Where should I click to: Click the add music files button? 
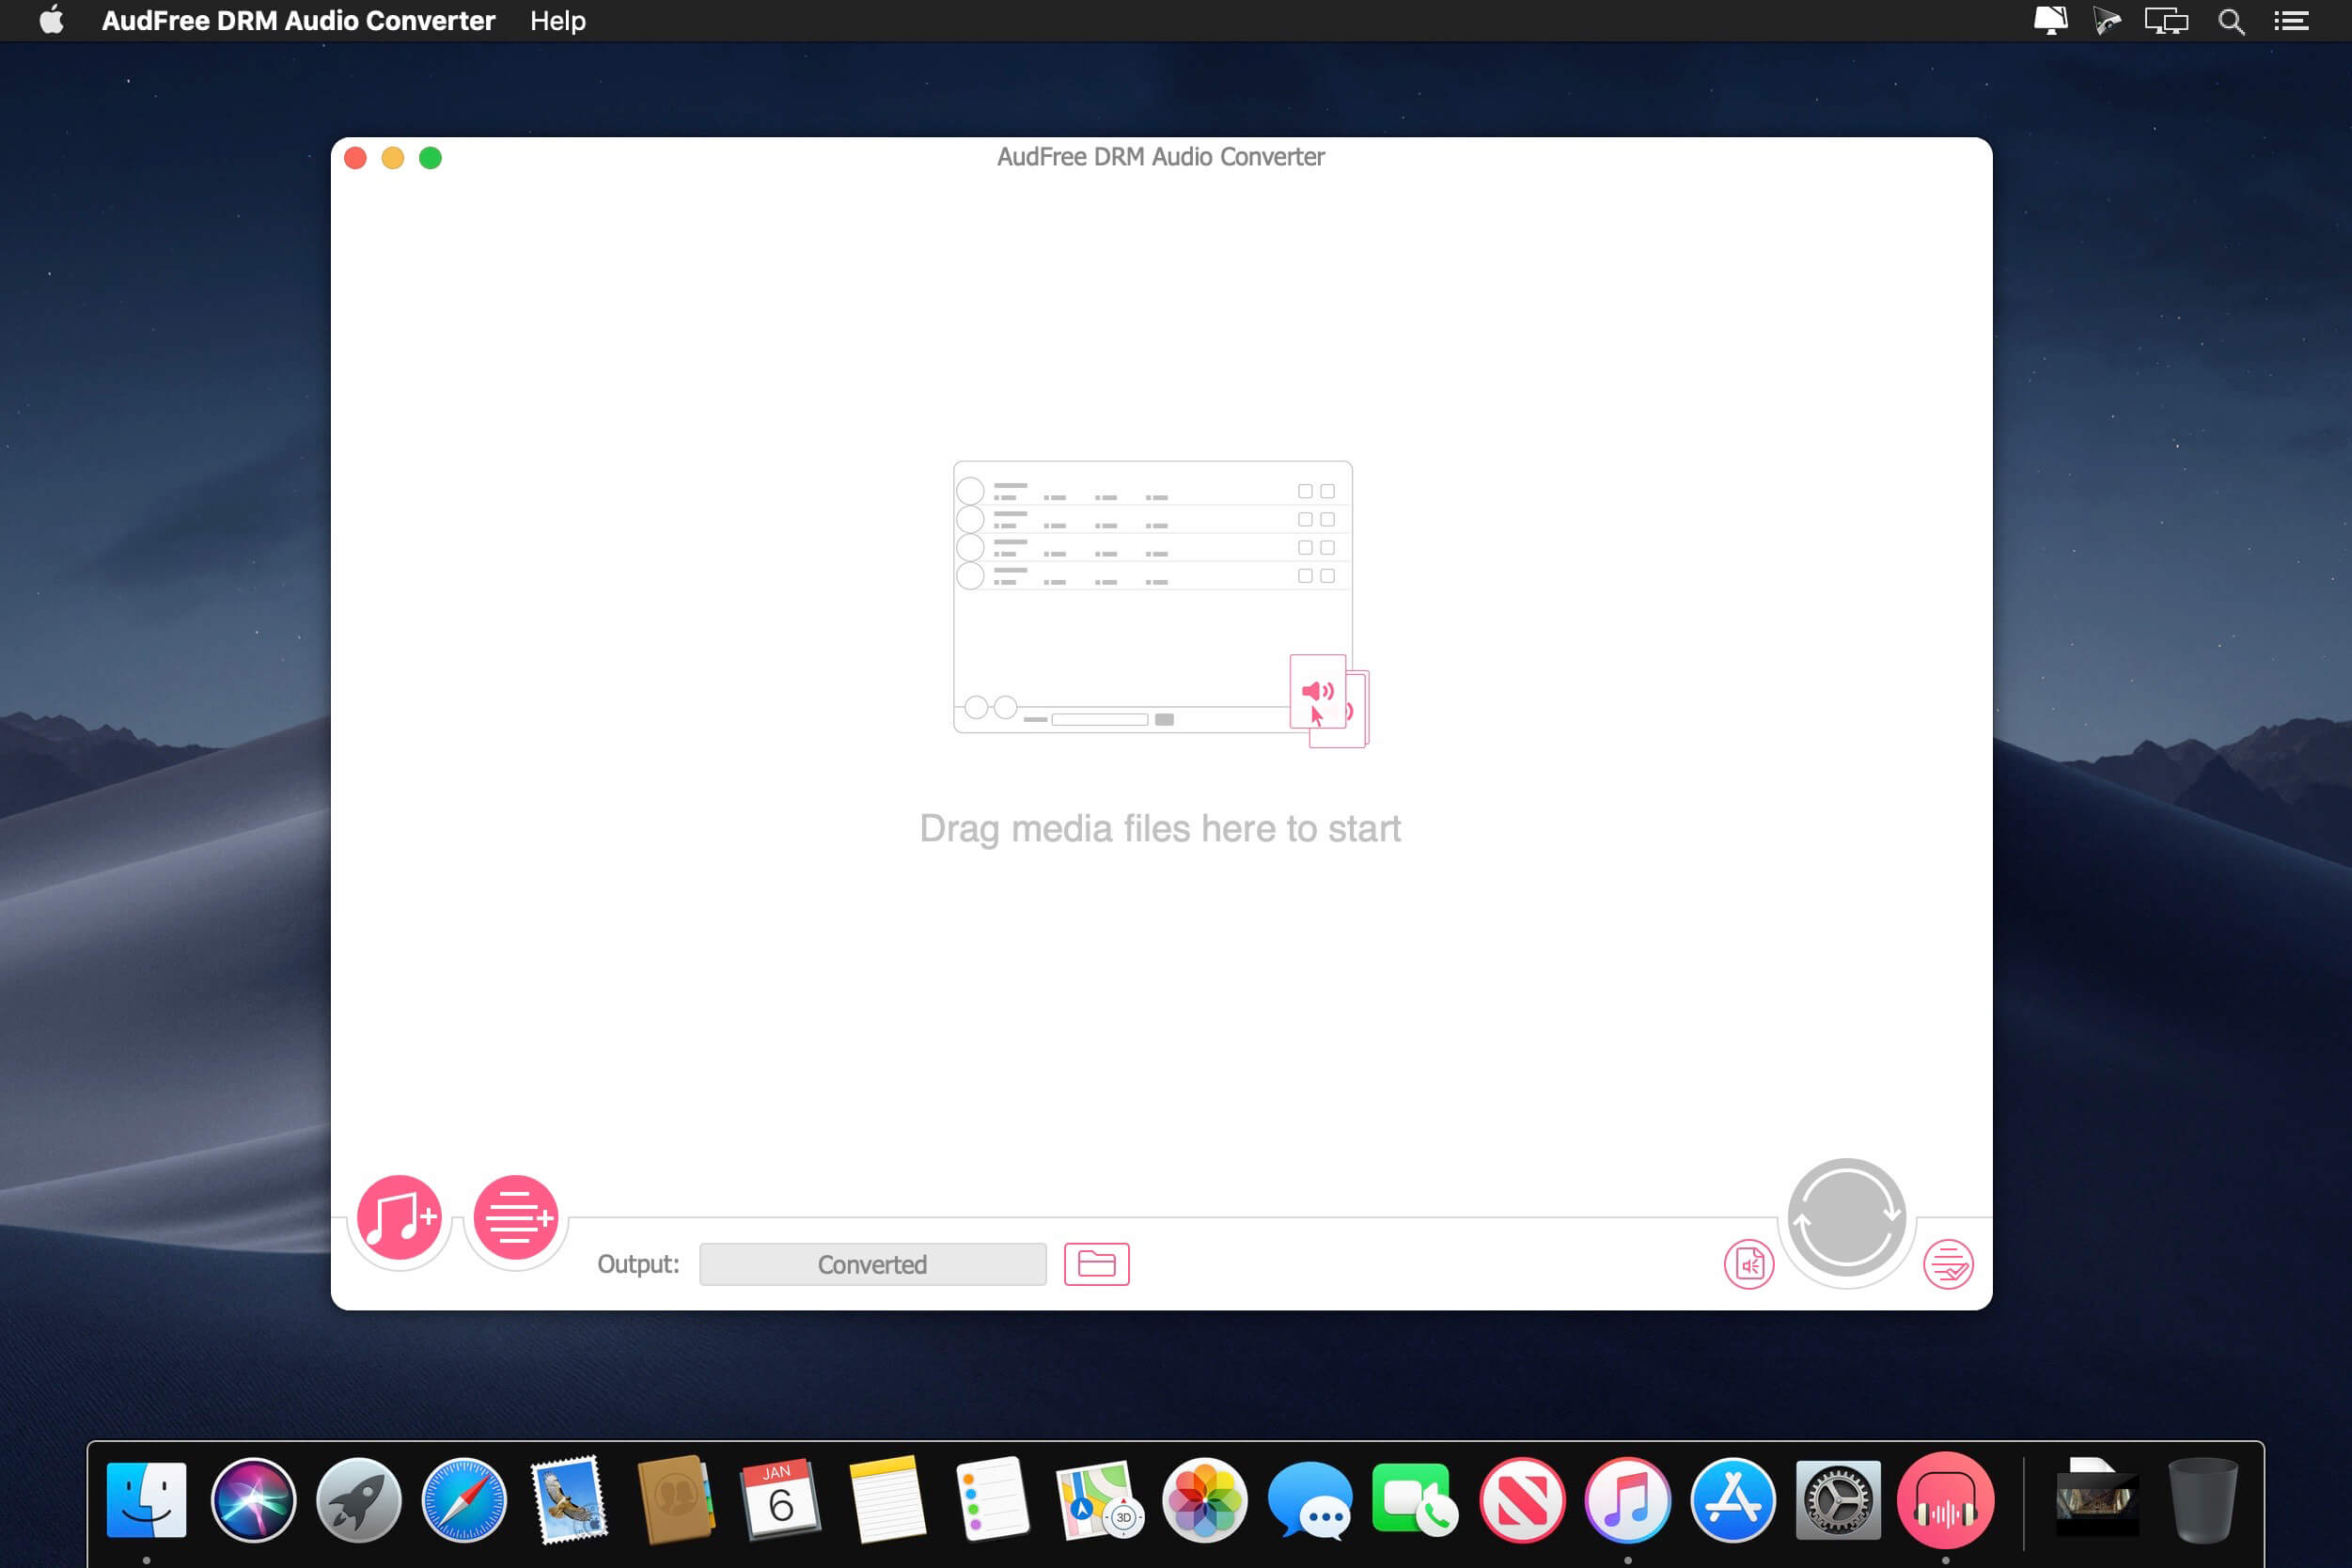click(x=399, y=1217)
